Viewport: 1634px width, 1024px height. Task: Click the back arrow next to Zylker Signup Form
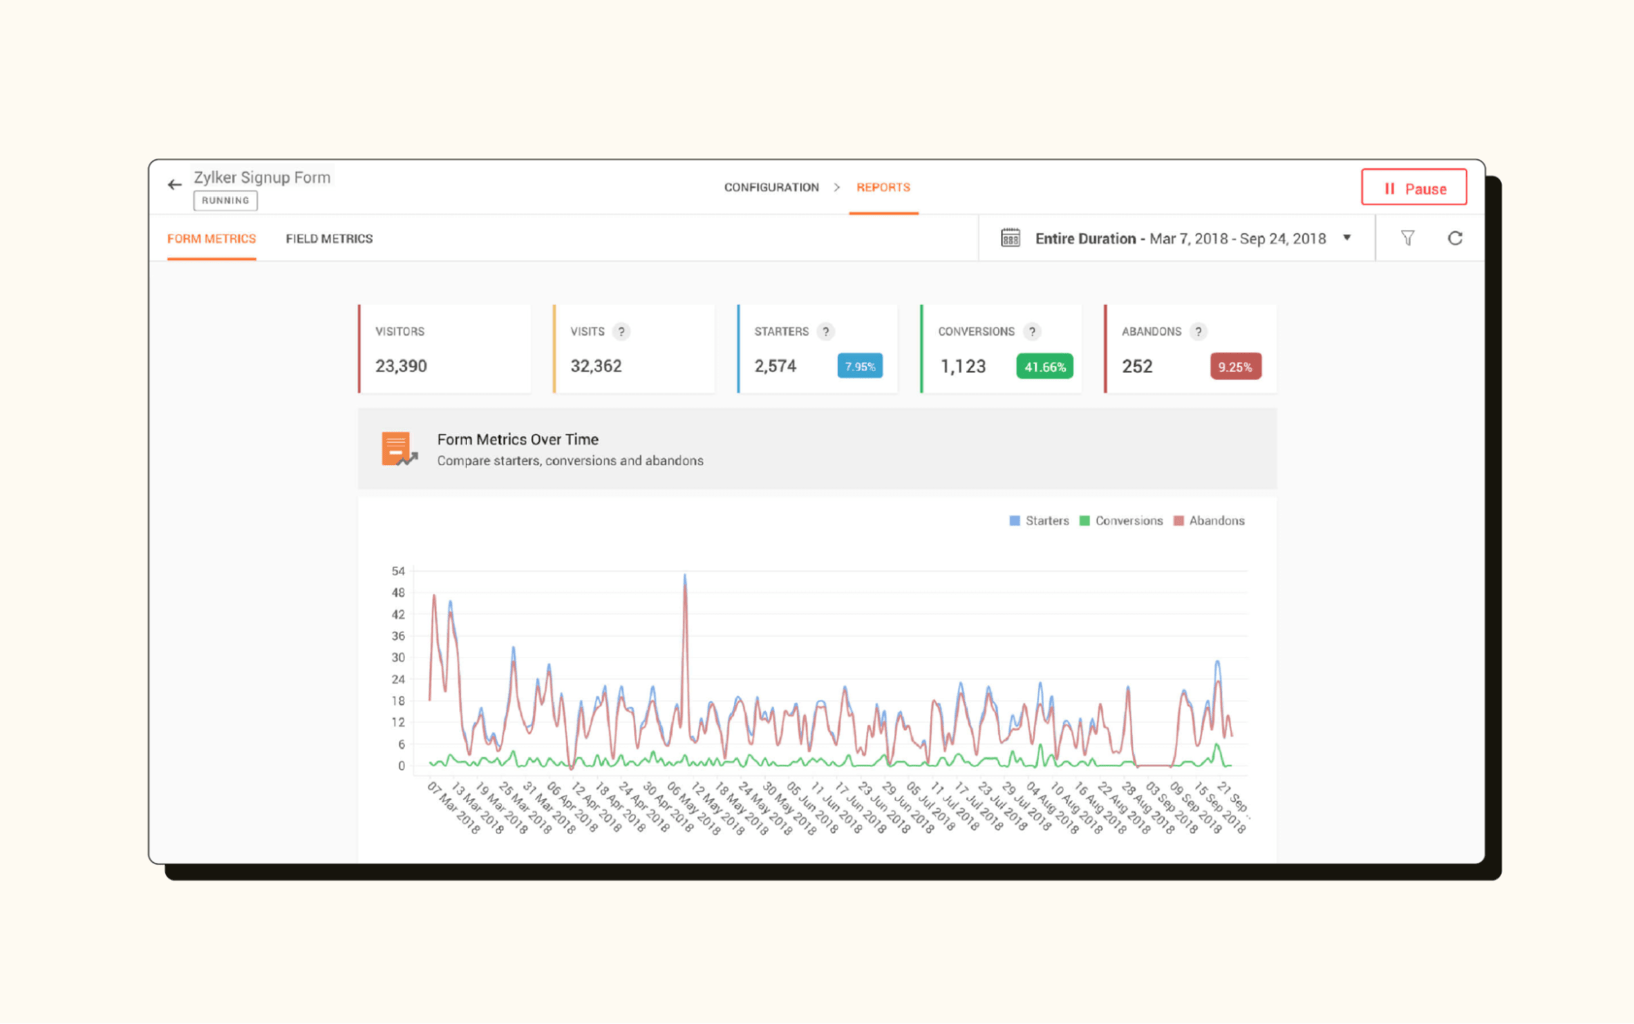coord(174,184)
